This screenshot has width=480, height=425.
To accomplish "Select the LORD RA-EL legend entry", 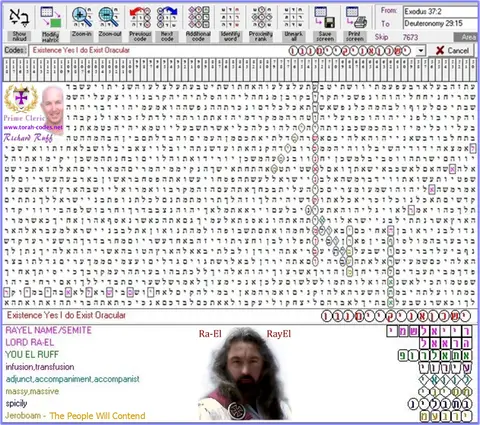I will tap(30, 342).
